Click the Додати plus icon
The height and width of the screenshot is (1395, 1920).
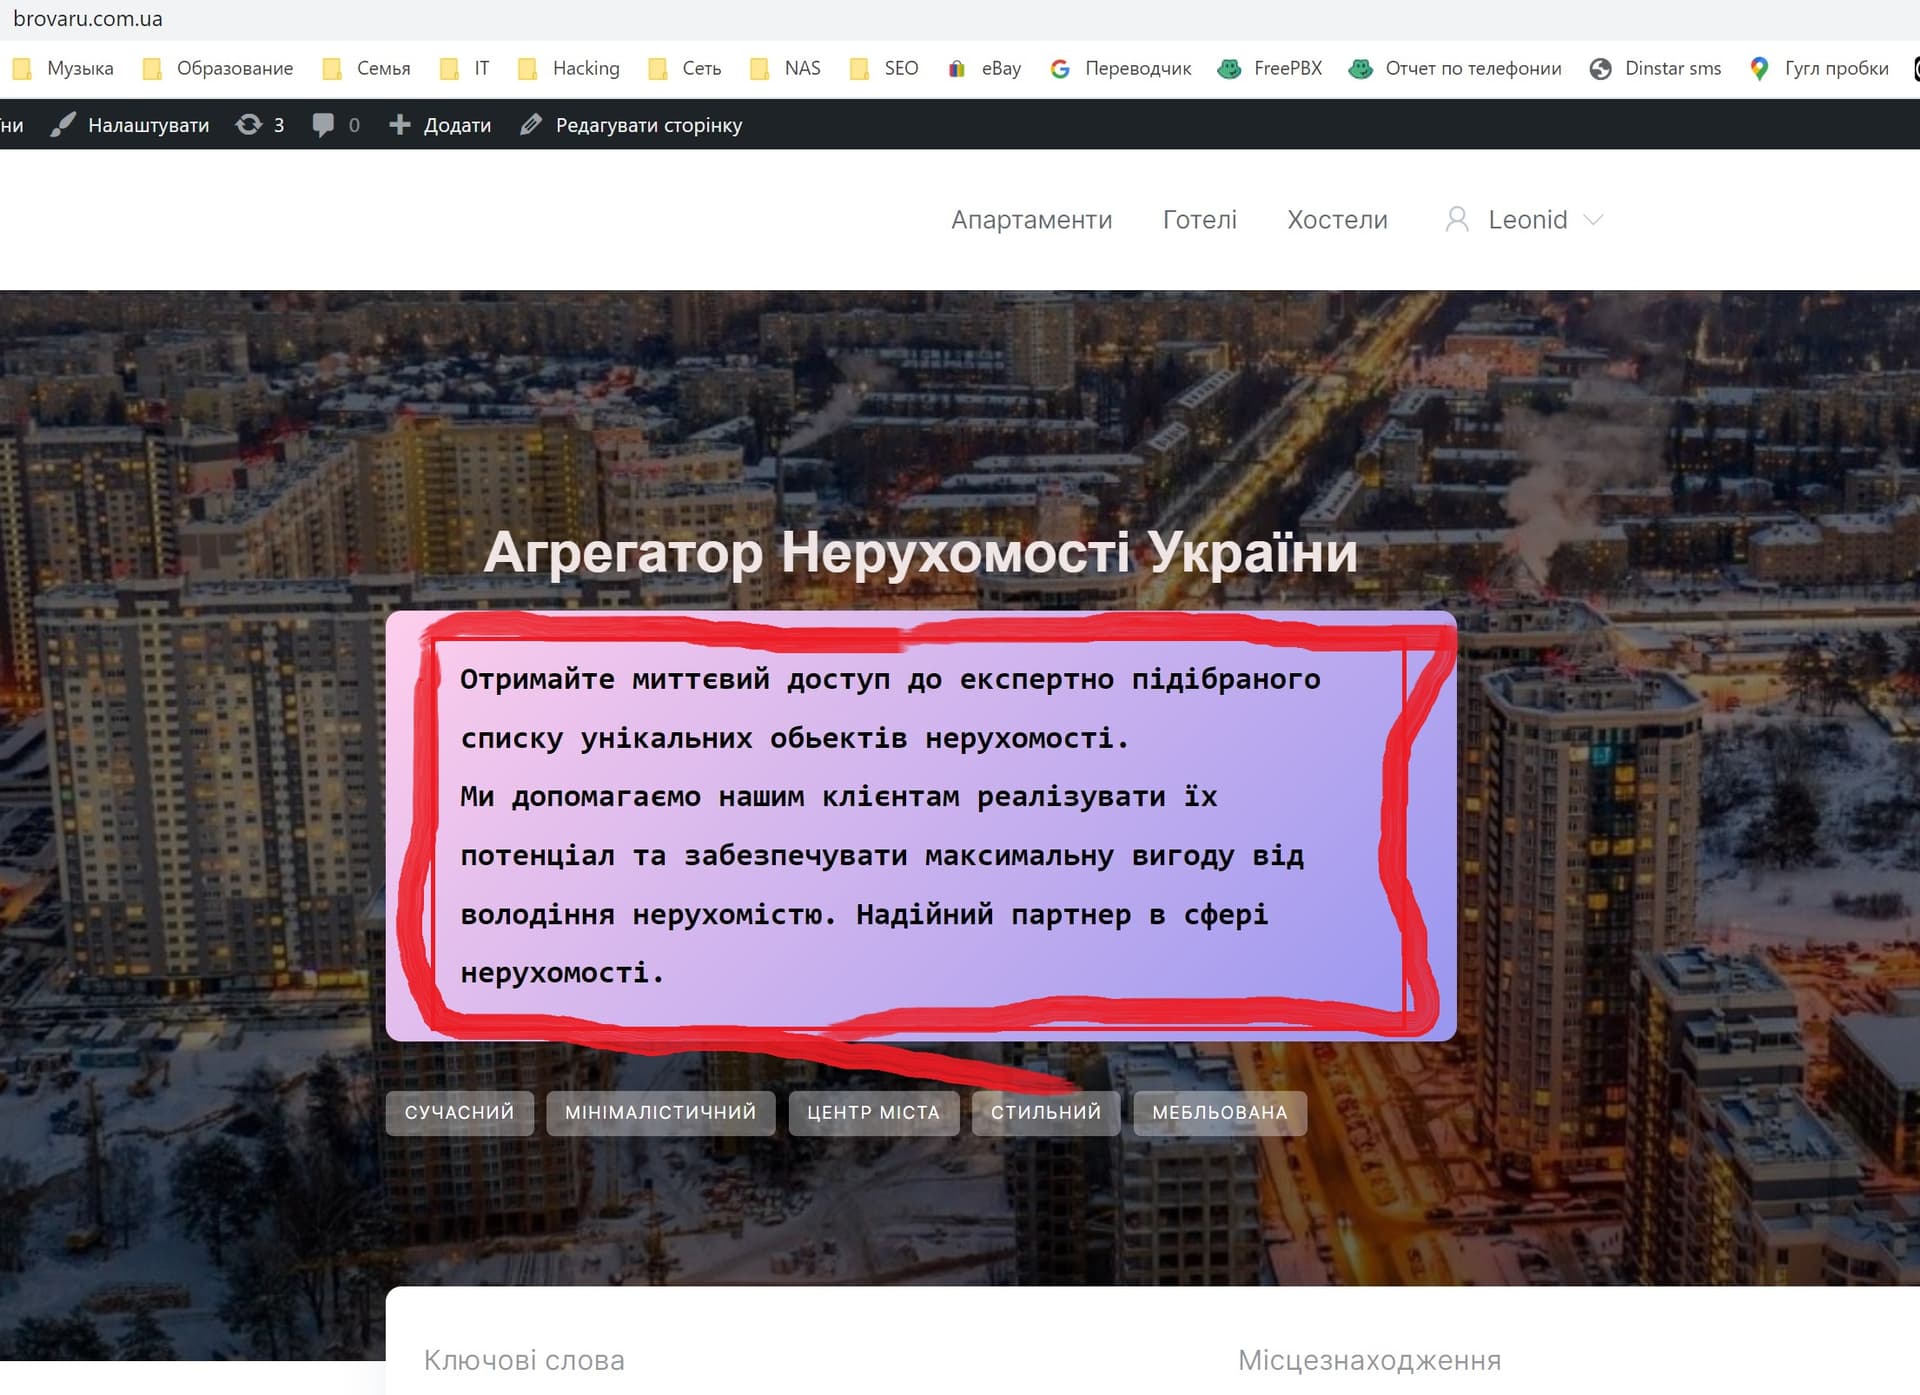pos(400,125)
